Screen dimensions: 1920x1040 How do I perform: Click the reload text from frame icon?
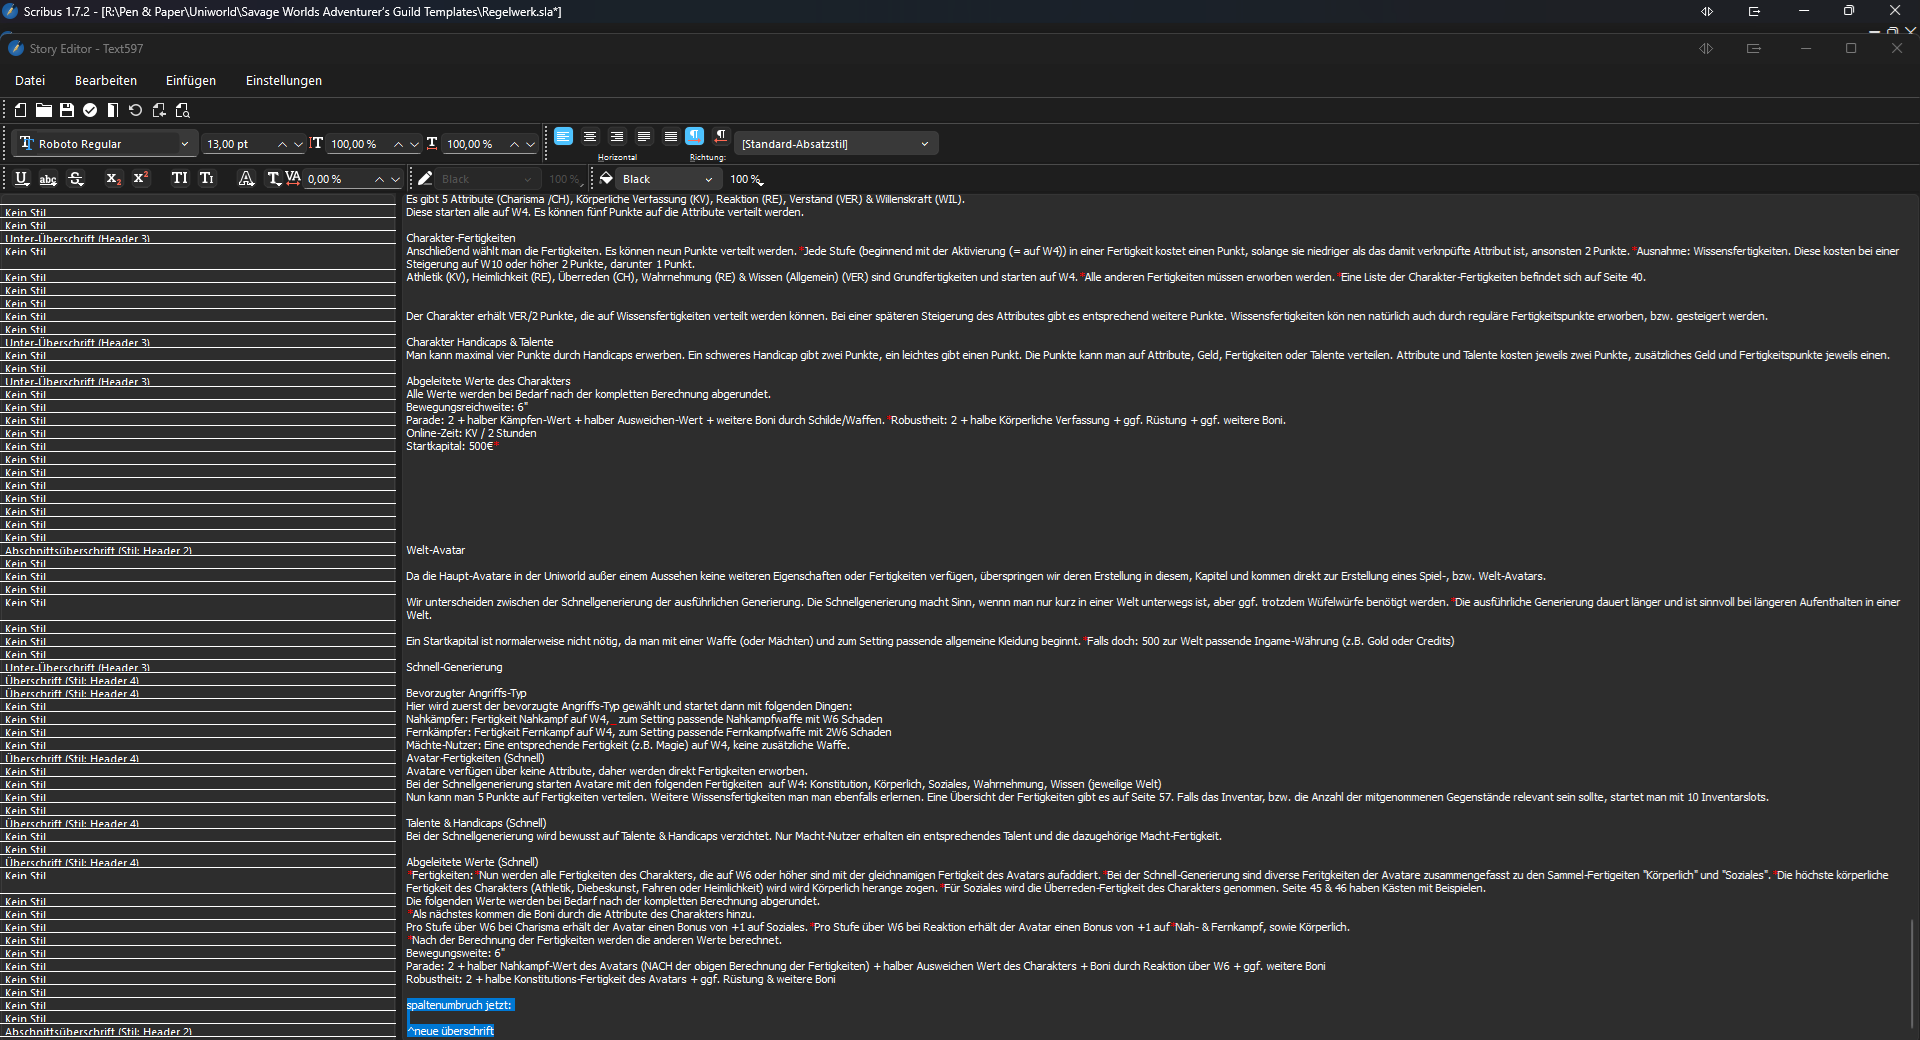[135, 110]
